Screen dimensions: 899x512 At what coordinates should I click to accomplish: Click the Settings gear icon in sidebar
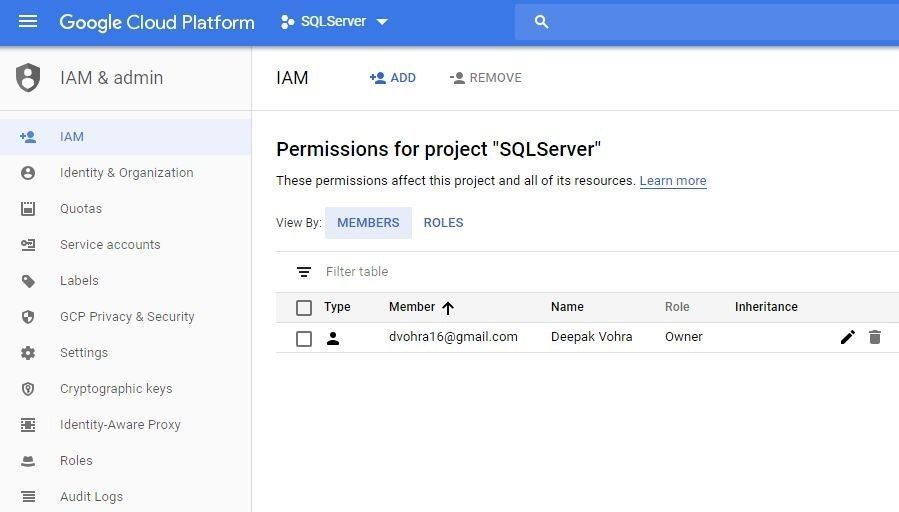tap(28, 353)
